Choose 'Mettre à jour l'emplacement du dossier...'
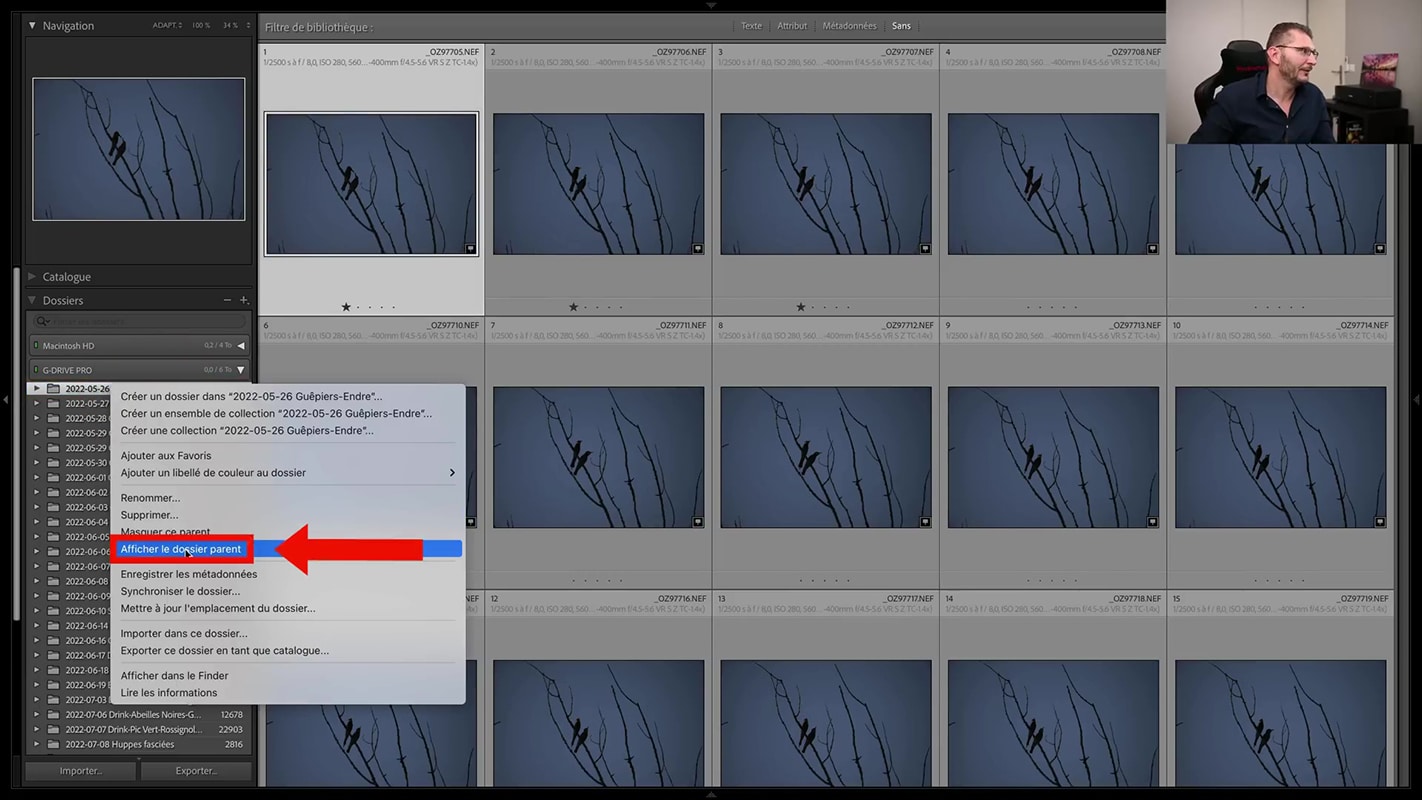 218,608
